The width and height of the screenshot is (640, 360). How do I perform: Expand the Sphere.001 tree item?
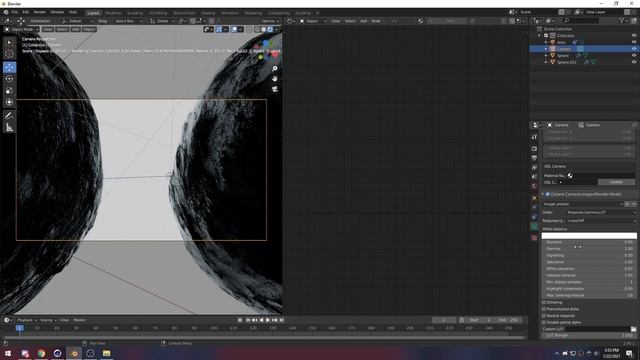pyautogui.click(x=546, y=62)
